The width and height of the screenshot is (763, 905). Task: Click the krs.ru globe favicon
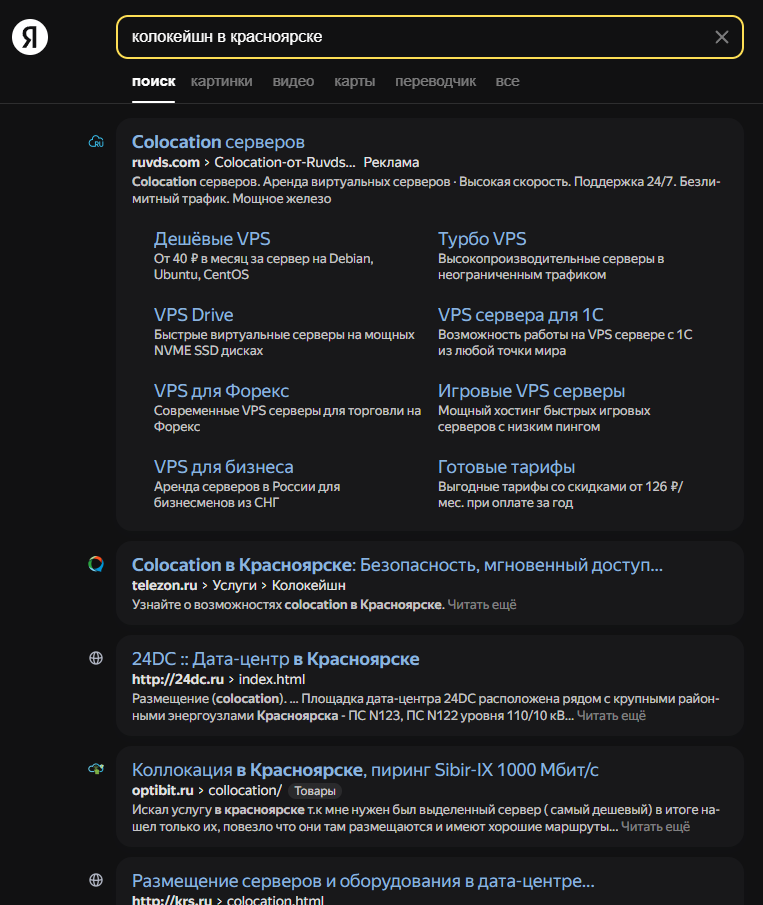click(x=96, y=880)
